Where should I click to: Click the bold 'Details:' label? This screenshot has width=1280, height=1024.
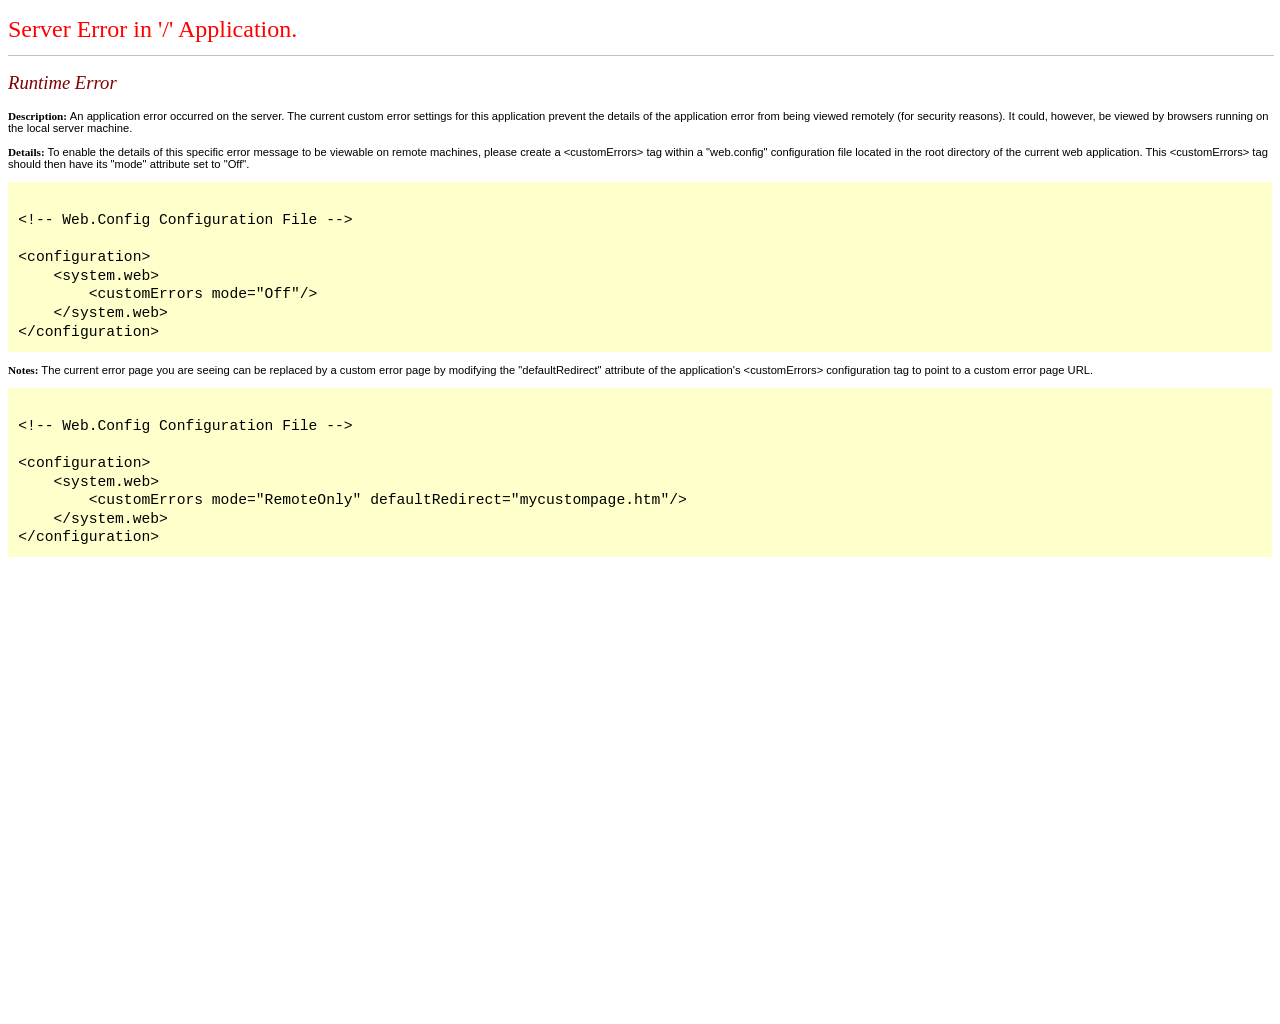26,152
